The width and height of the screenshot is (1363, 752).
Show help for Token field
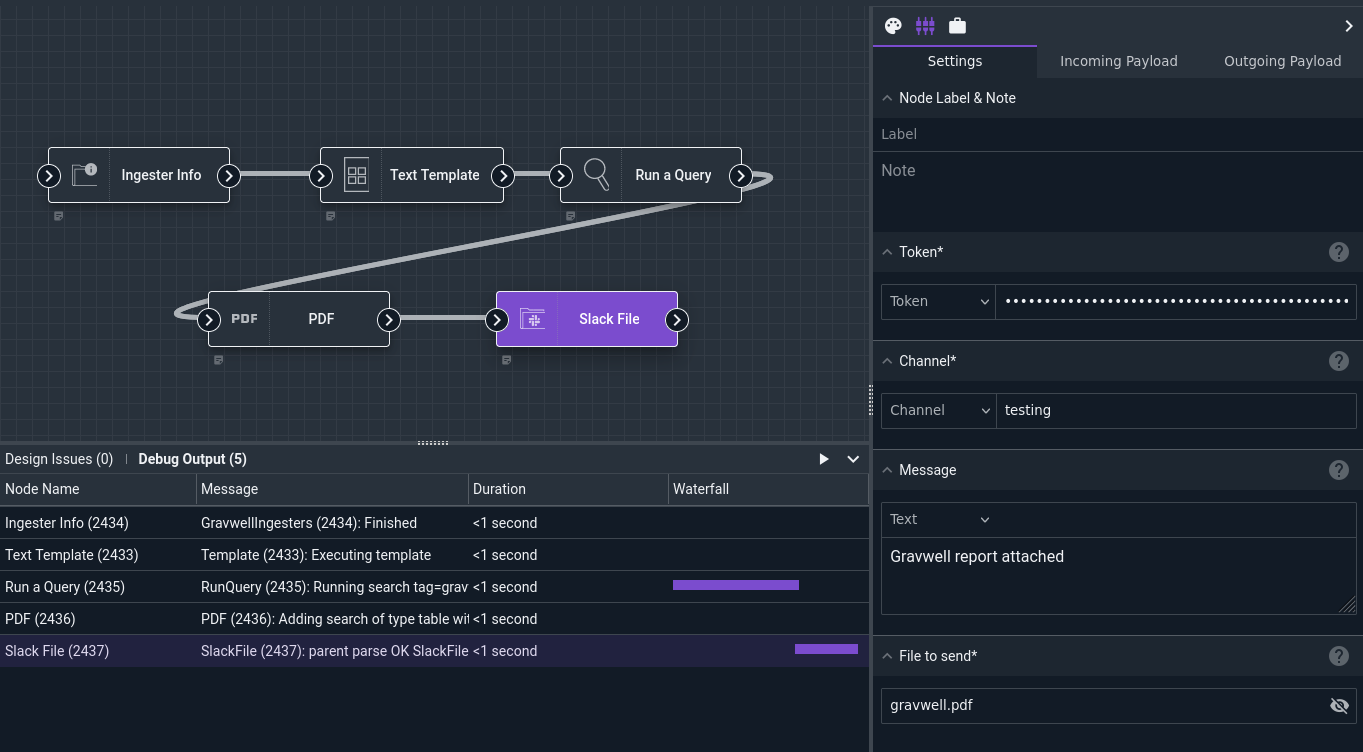coord(1339,252)
